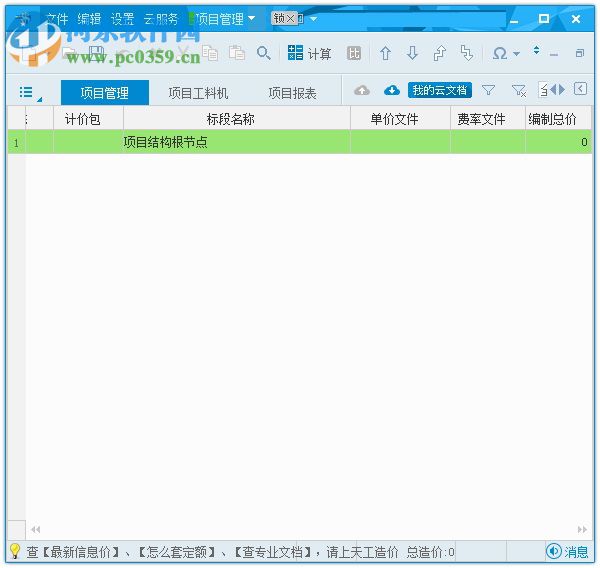Click the horizontal scroll left double arrow

[36, 529]
